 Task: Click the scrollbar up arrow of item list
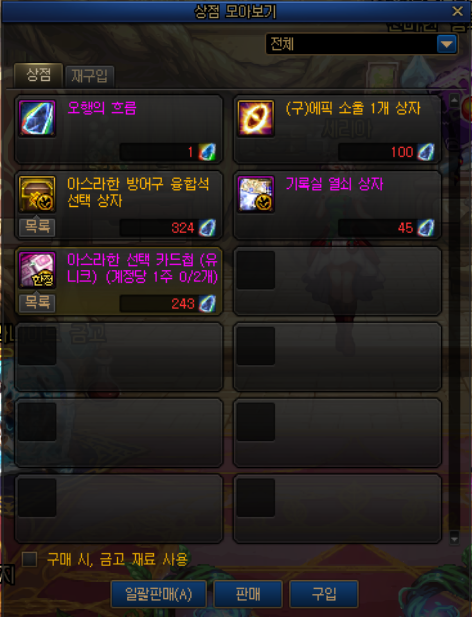click(x=454, y=100)
